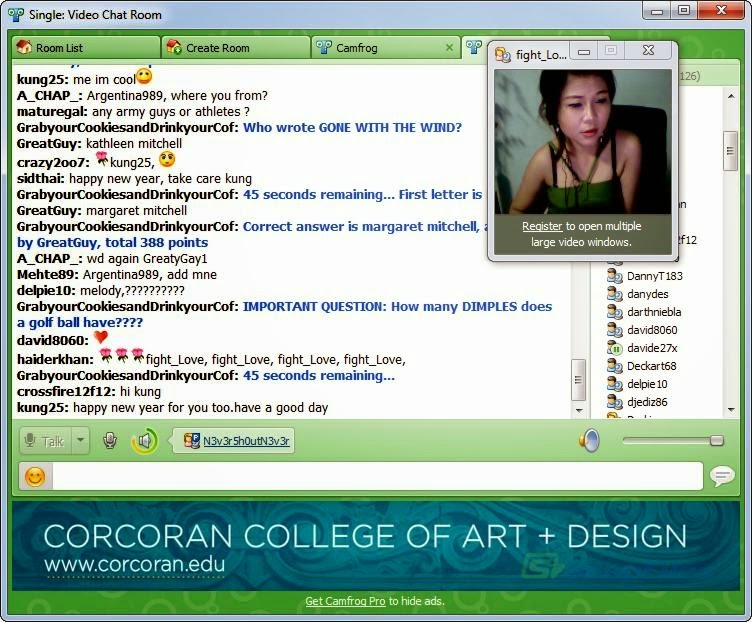Viewport: 752px width, 622px height.
Task: Click the Camfrog tab logo icon
Action: 324,47
